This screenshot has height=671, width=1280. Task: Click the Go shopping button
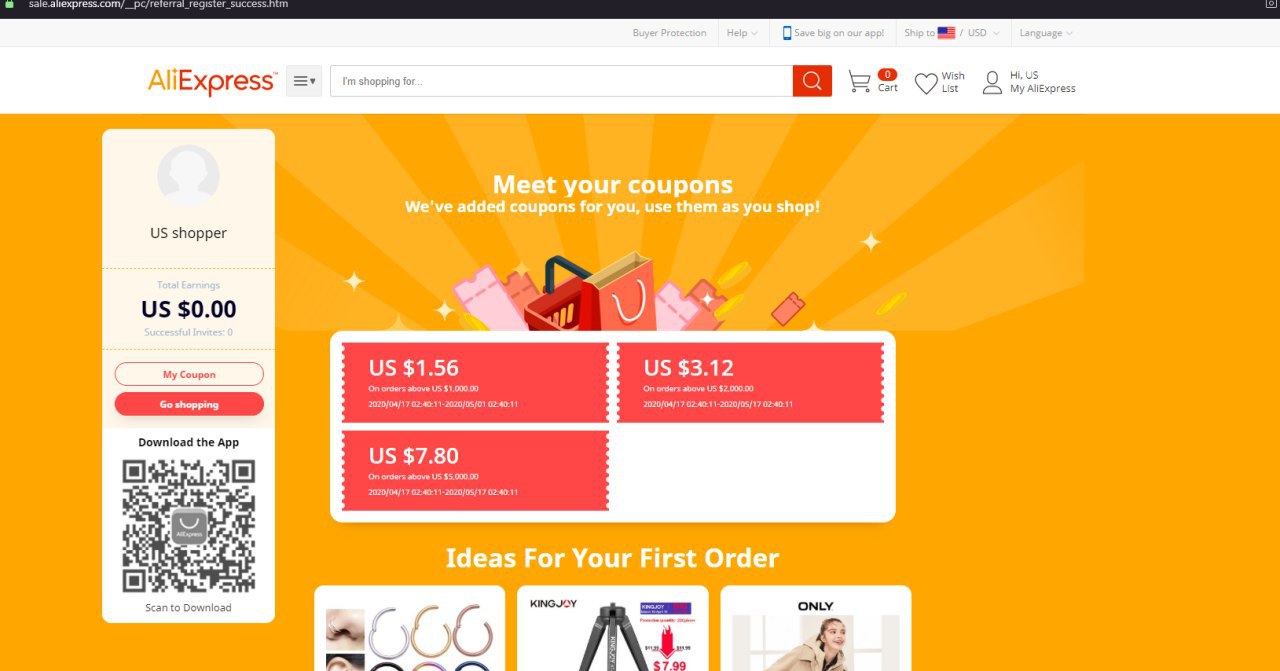[x=189, y=404]
